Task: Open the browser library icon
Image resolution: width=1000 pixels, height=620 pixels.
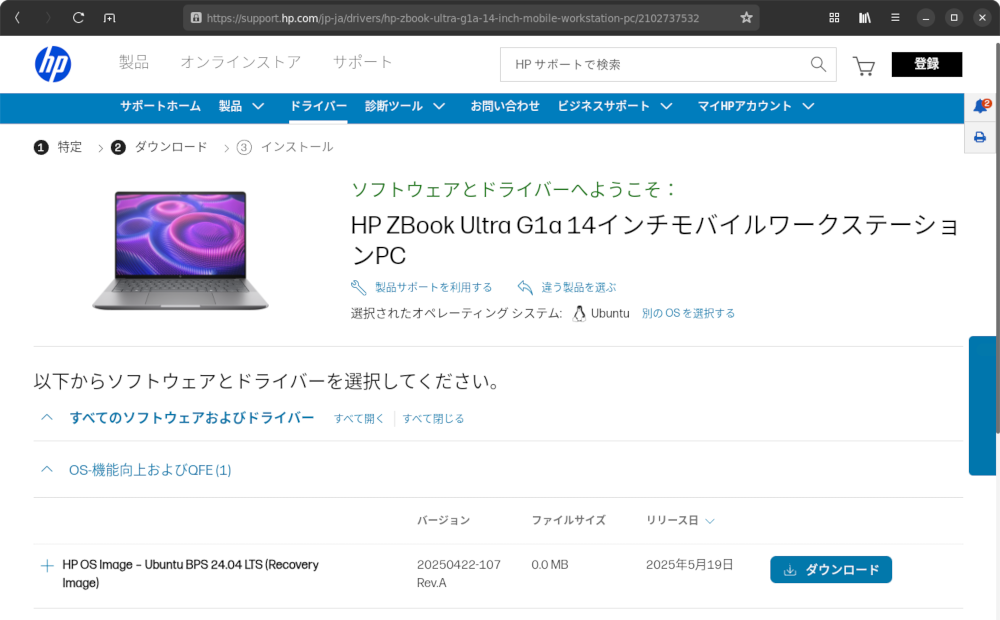Action: 866,17
